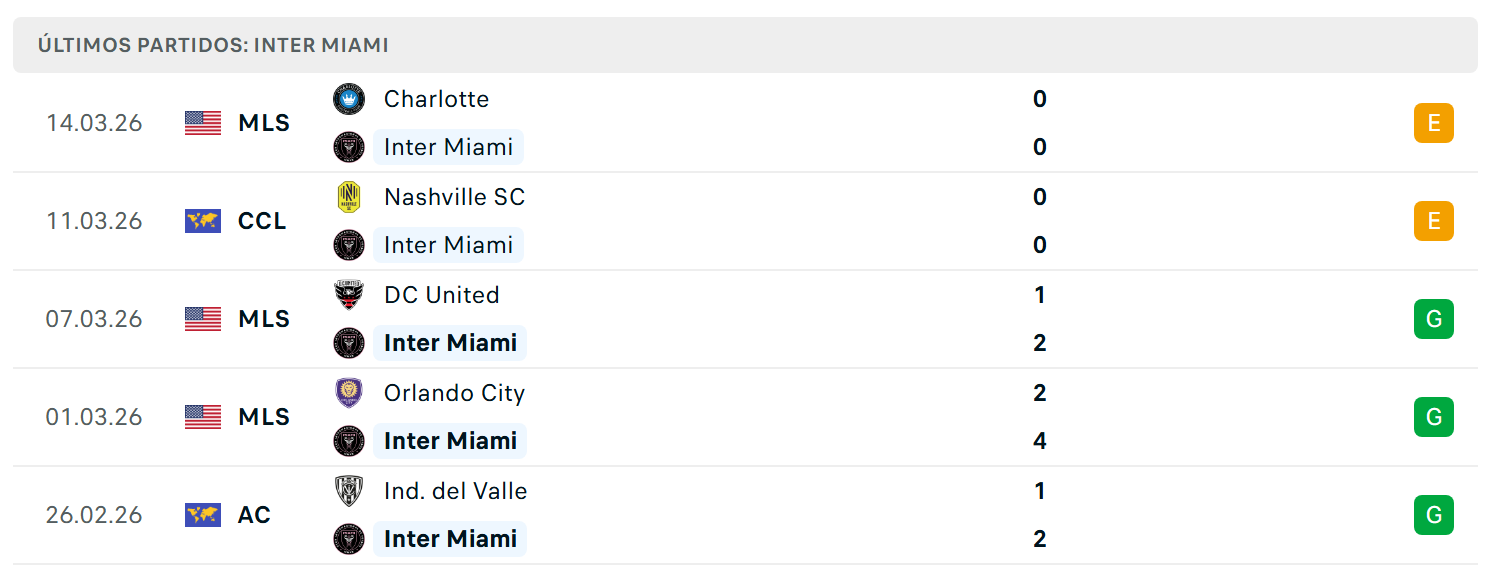
Task: Open the Orlando City team link
Action: pos(454,393)
